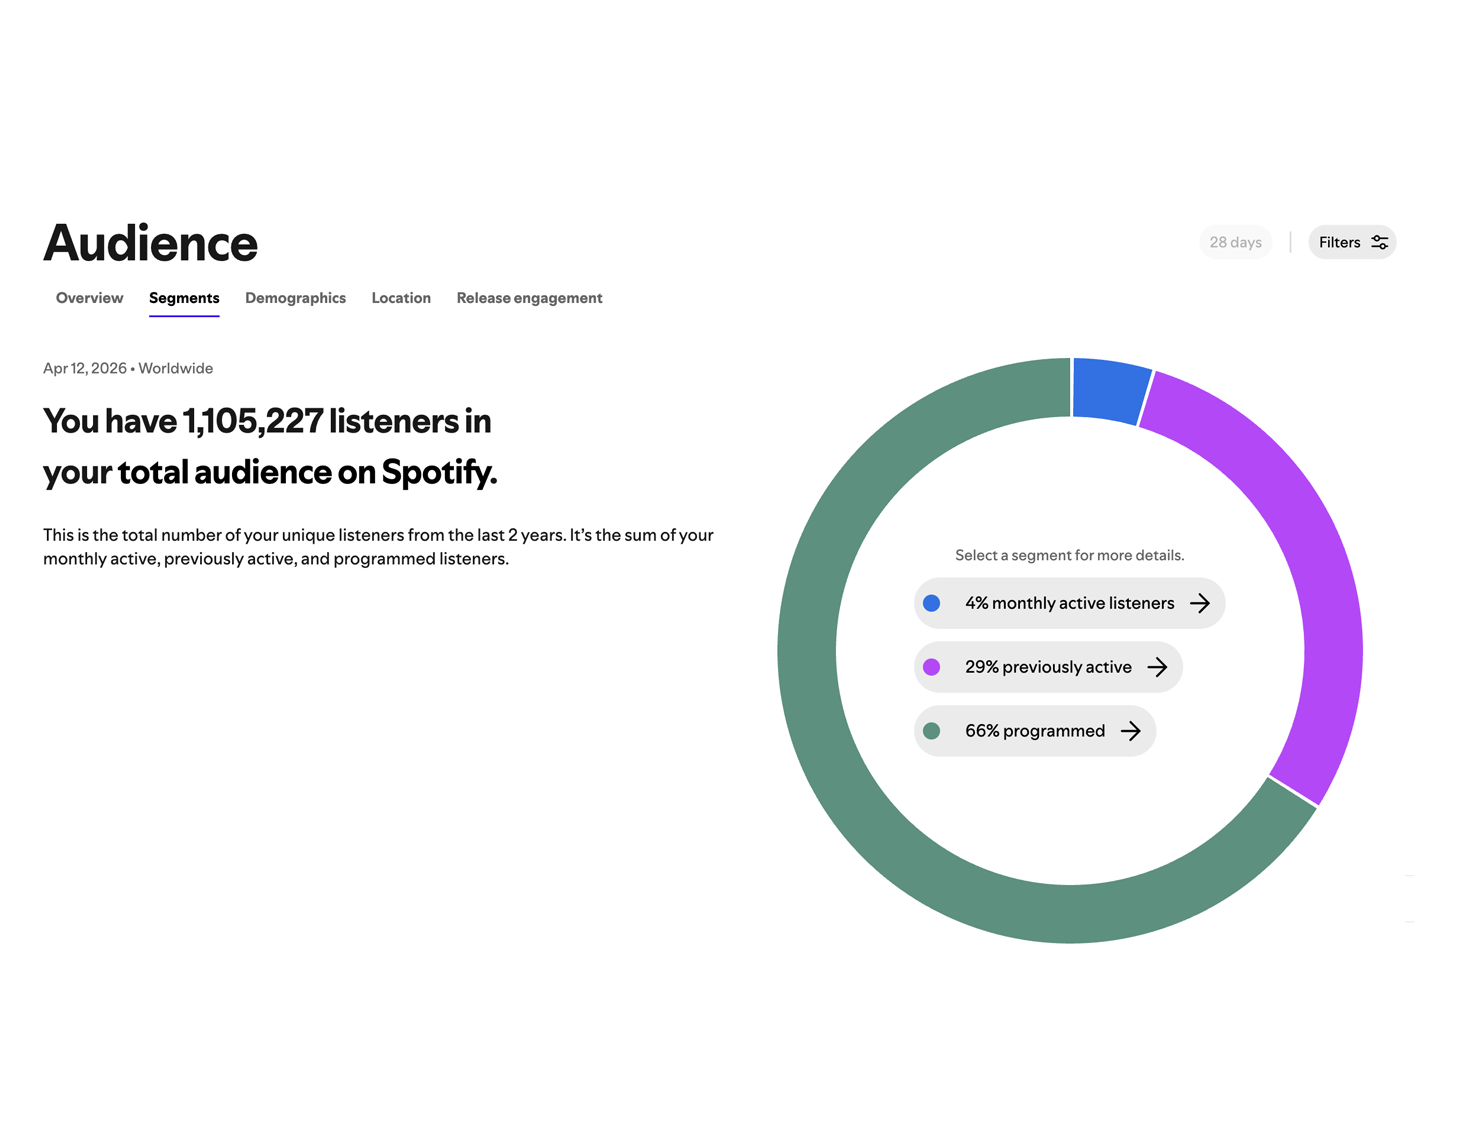This screenshot has height=1143, width=1463.
Task: Click the total audience description paragraph
Action: pos(378,547)
